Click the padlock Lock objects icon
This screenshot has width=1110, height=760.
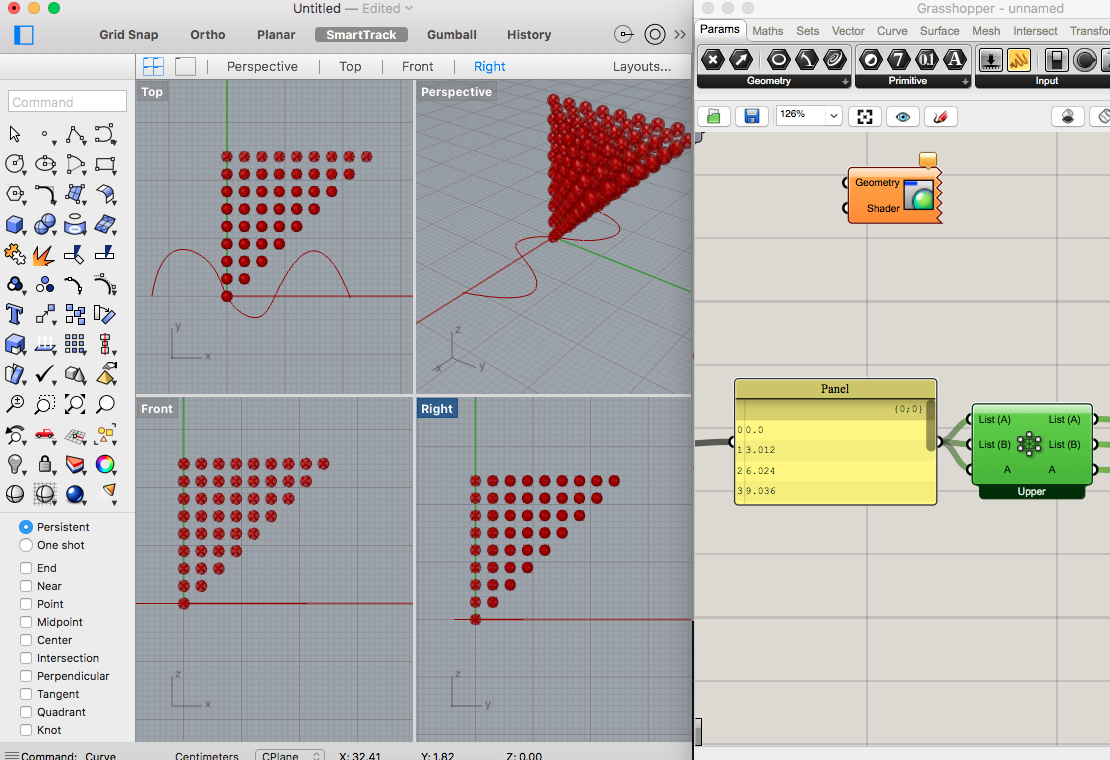click(x=45, y=464)
